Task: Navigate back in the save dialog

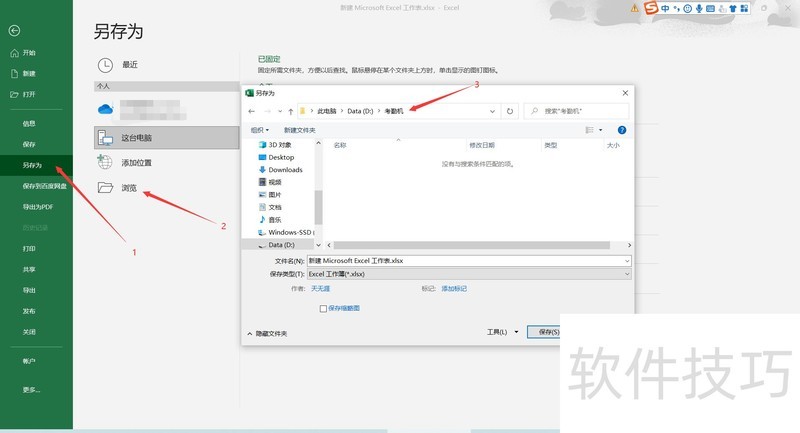Action: (x=252, y=111)
